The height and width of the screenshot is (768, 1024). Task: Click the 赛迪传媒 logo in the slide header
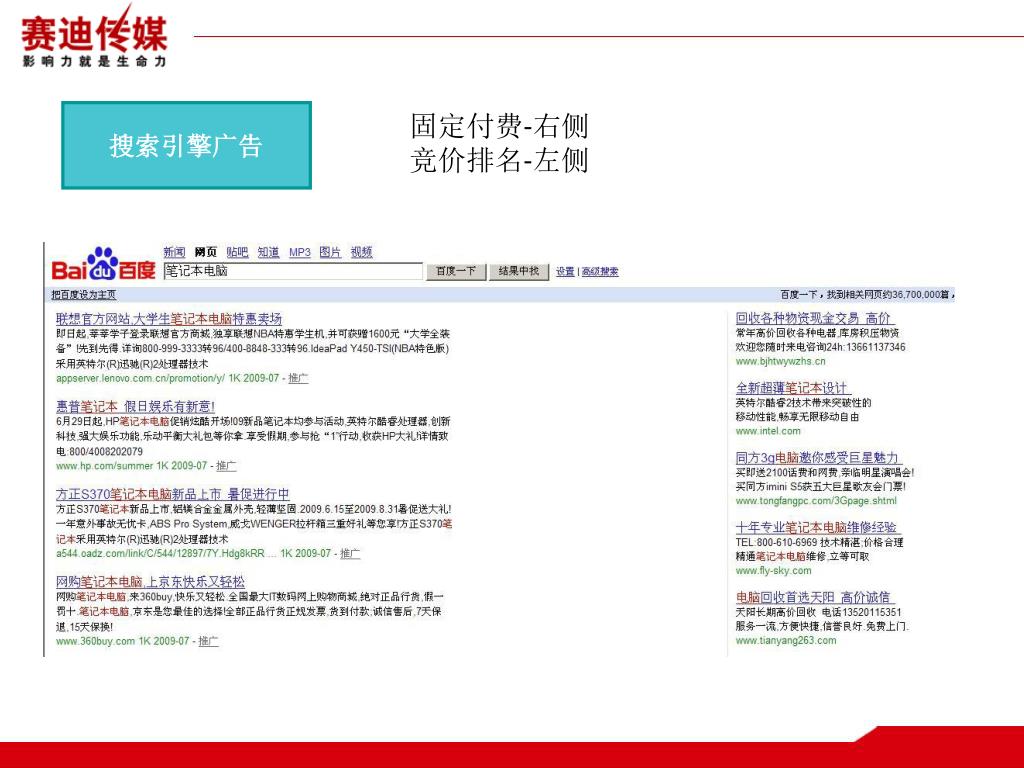95,37
